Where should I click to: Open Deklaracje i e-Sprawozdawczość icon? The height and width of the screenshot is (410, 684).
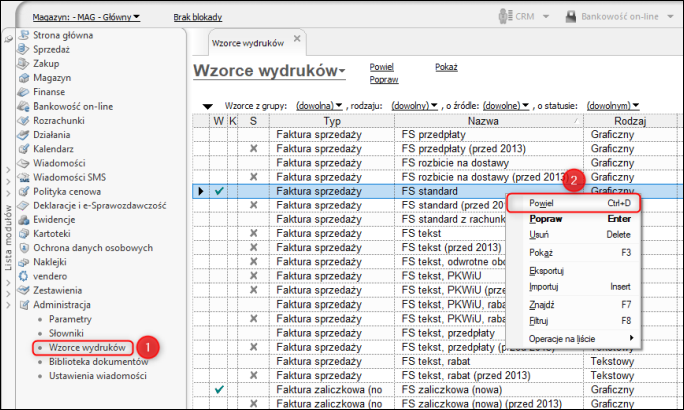(24, 205)
